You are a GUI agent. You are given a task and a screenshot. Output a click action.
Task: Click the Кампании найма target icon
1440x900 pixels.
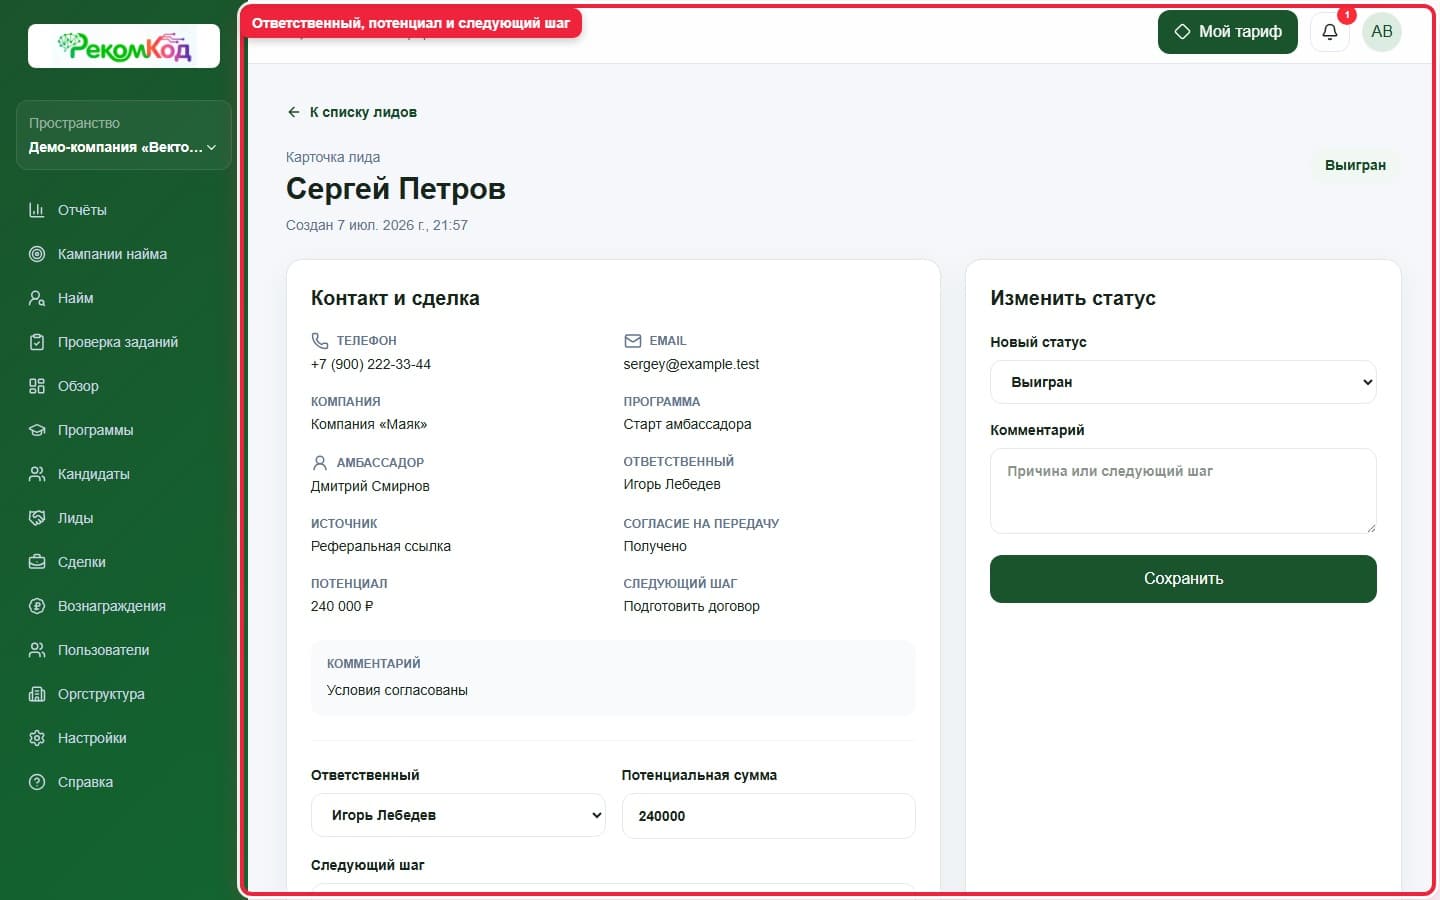(x=37, y=254)
